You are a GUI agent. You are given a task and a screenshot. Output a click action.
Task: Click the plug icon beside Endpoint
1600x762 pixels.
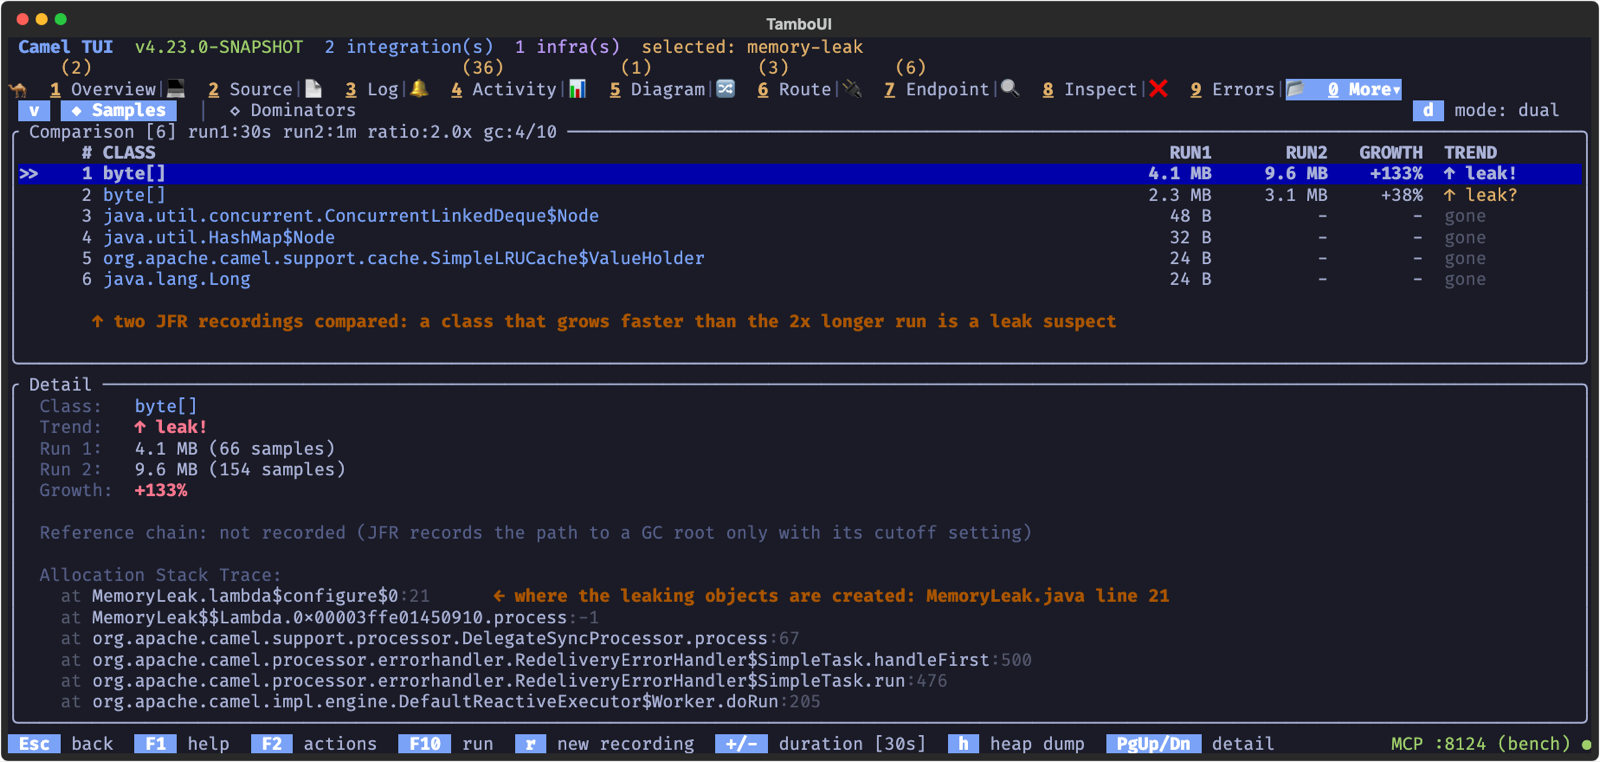click(852, 89)
